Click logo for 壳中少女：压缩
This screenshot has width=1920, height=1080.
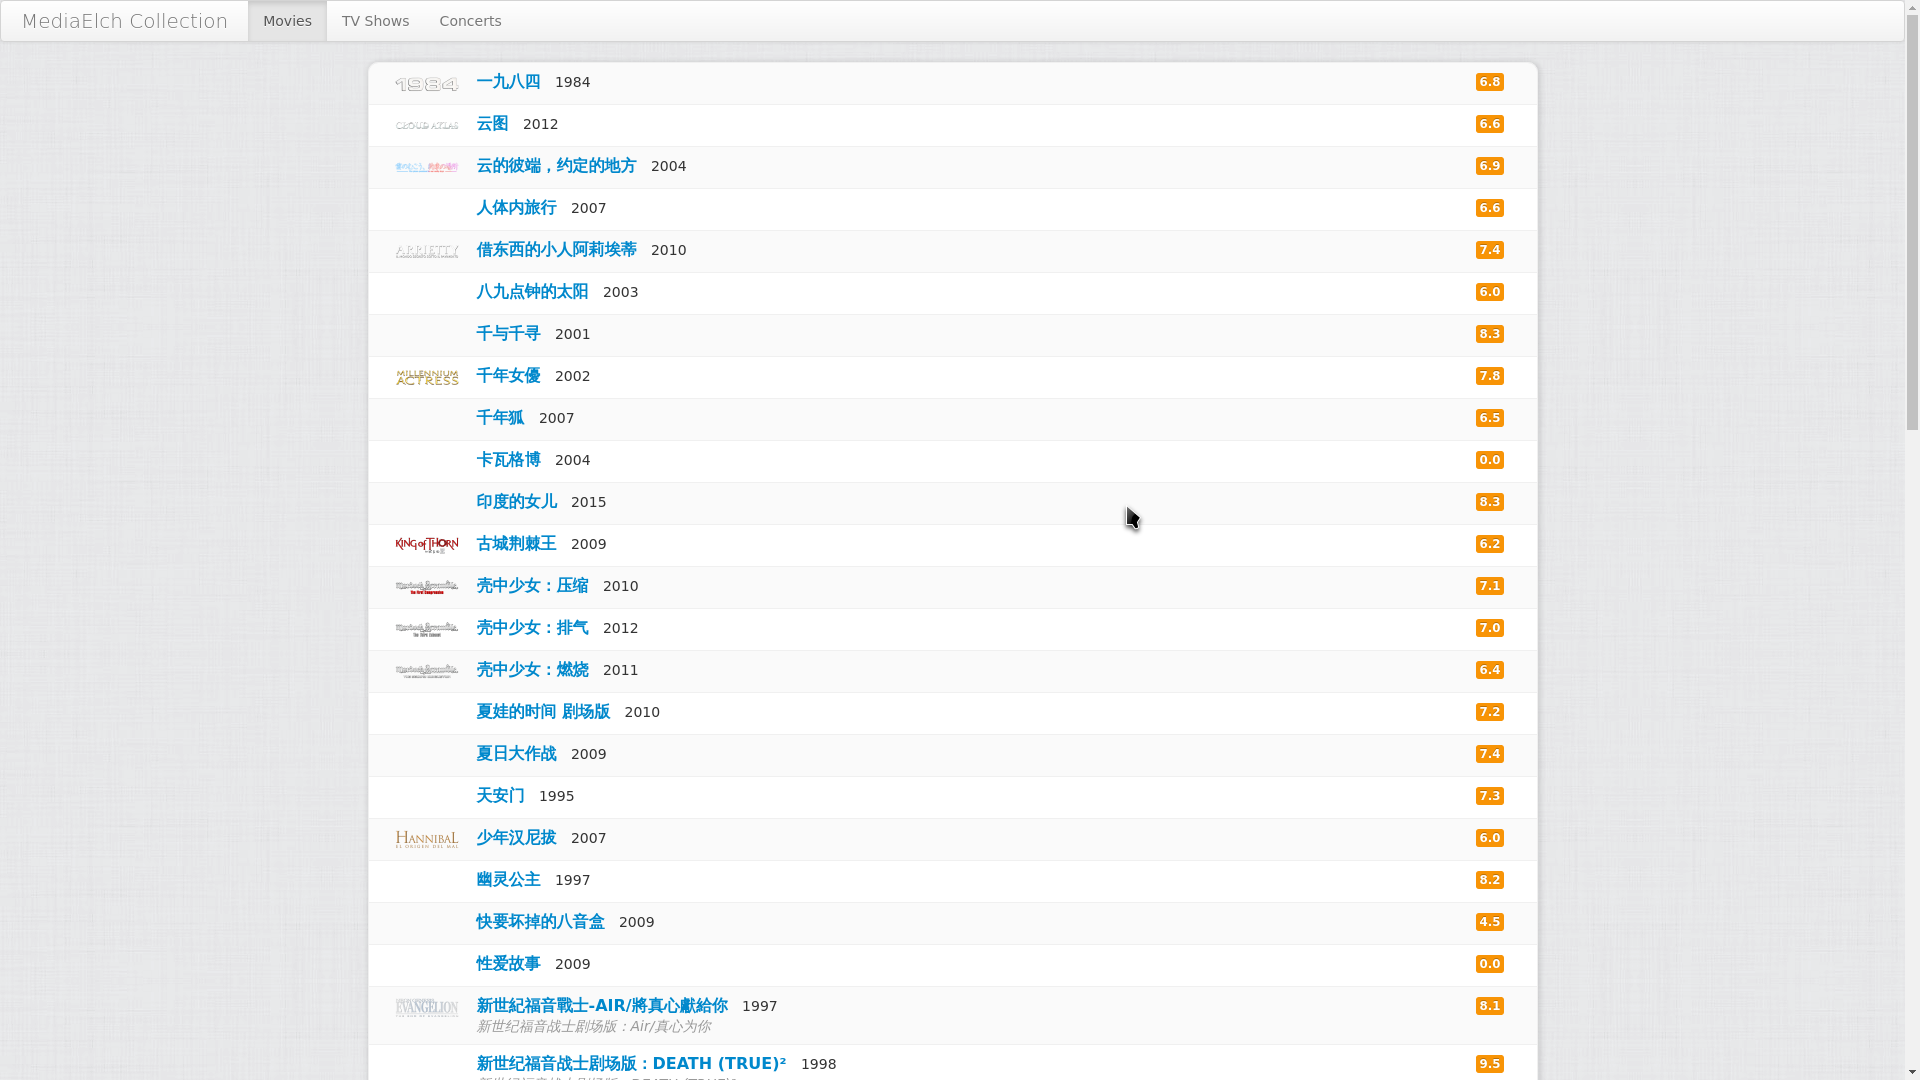426,587
